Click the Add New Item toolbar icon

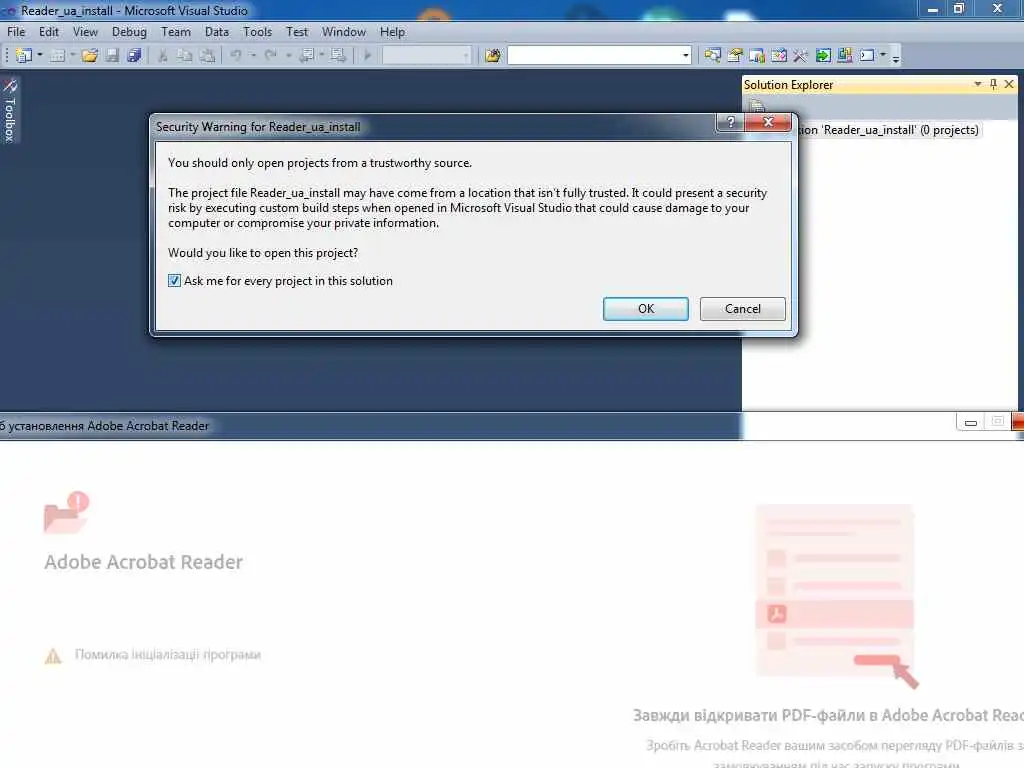[57, 56]
